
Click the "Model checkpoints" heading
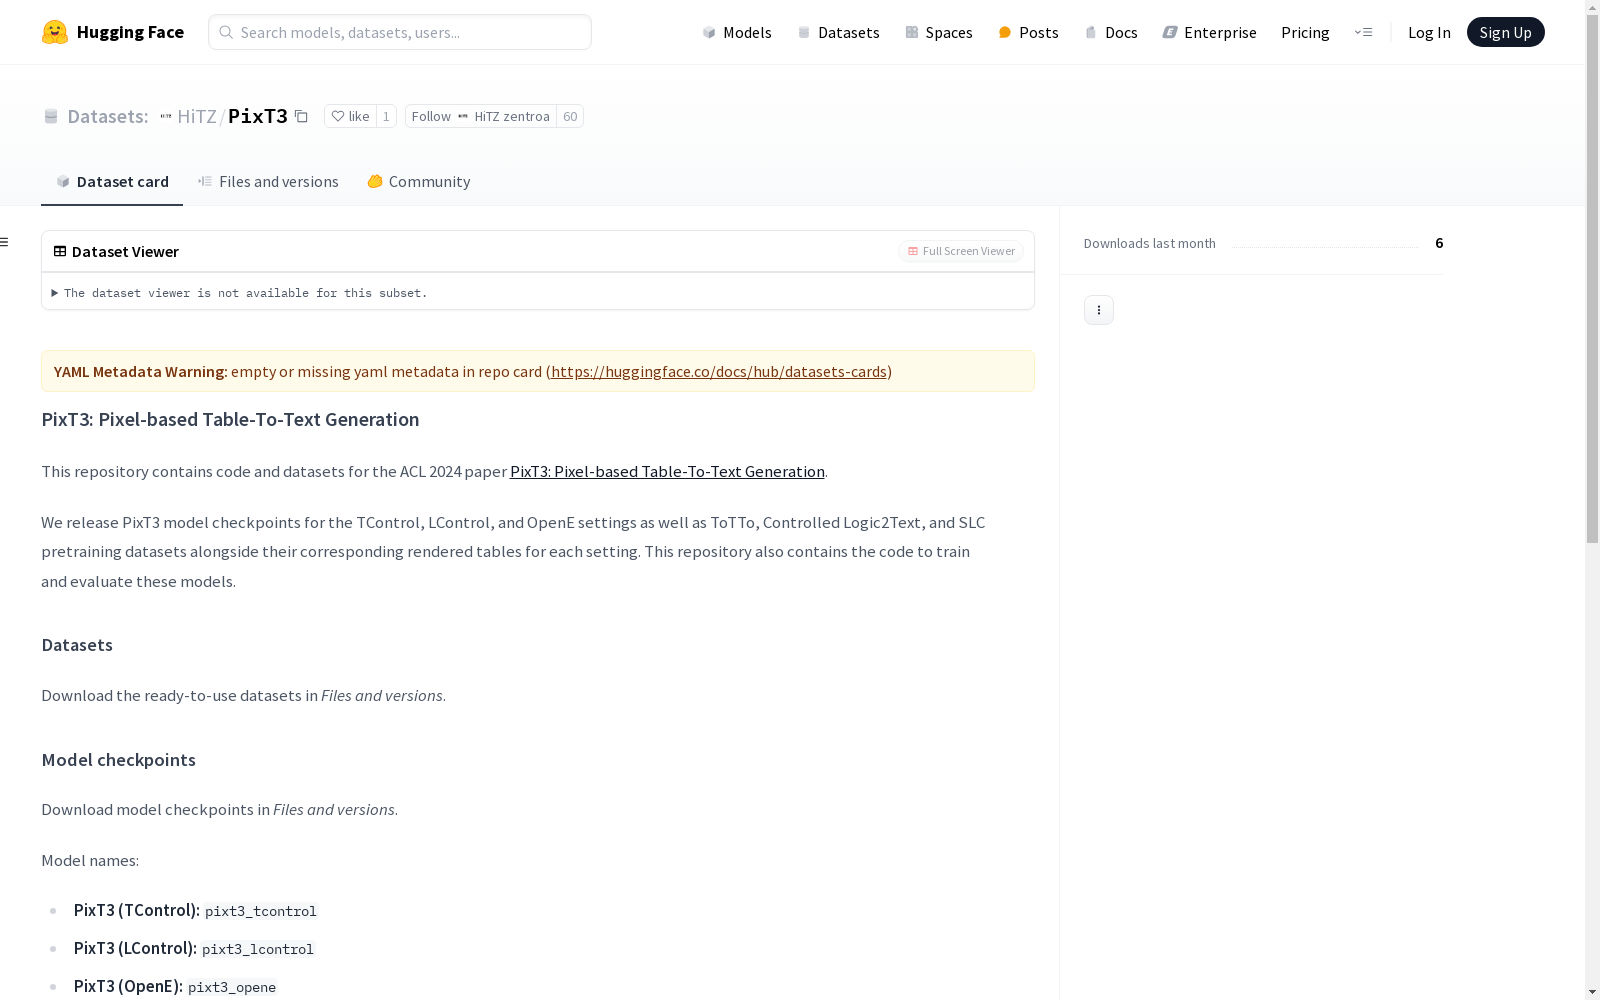tap(119, 760)
